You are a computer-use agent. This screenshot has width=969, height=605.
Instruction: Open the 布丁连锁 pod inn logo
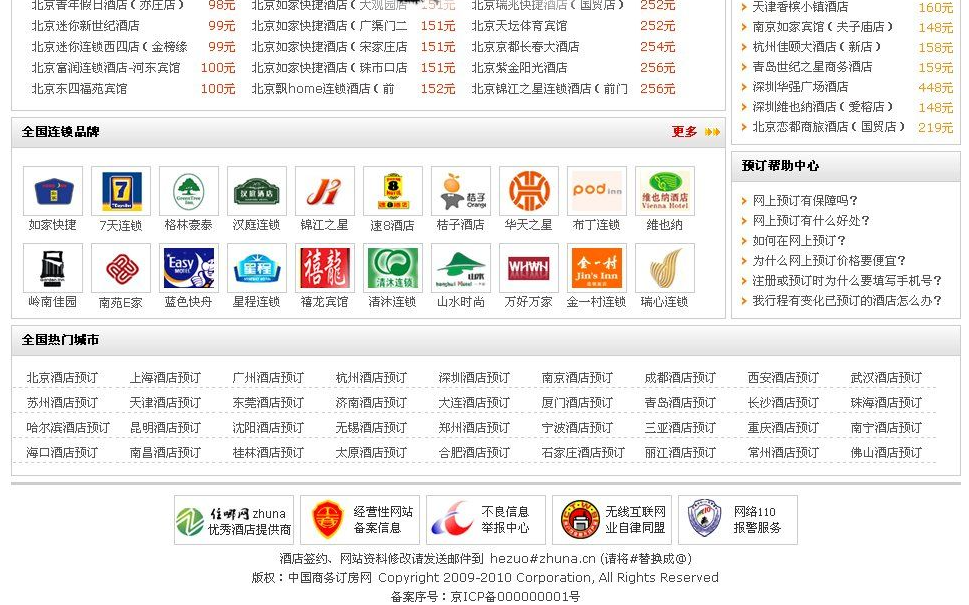click(596, 190)
